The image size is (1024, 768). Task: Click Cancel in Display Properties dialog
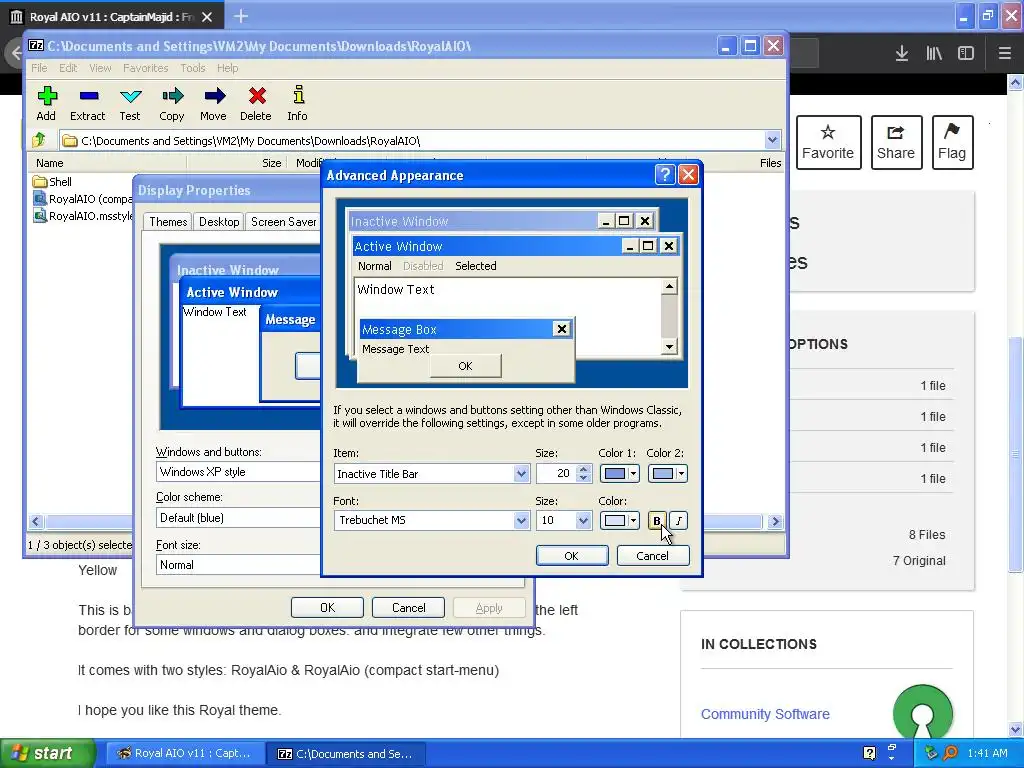coord(408,607)
